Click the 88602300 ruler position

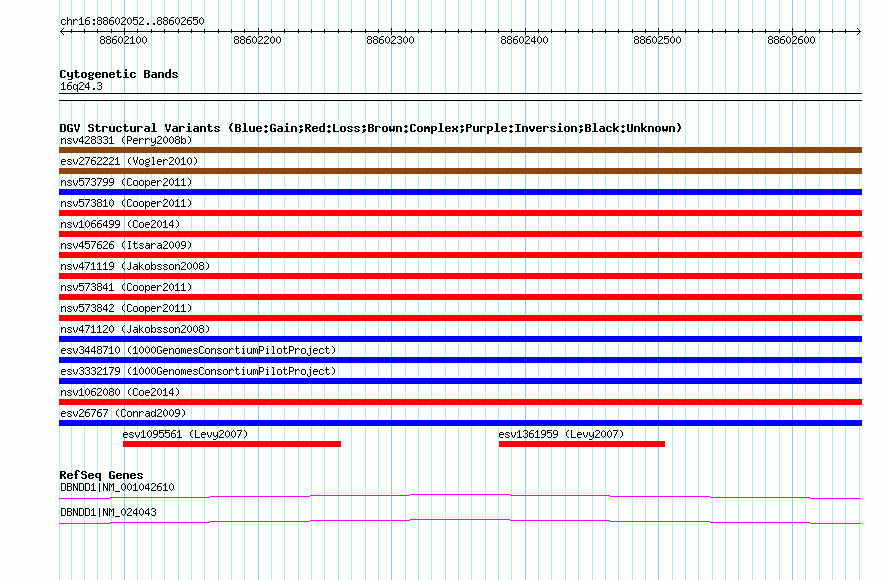[391, 40]
